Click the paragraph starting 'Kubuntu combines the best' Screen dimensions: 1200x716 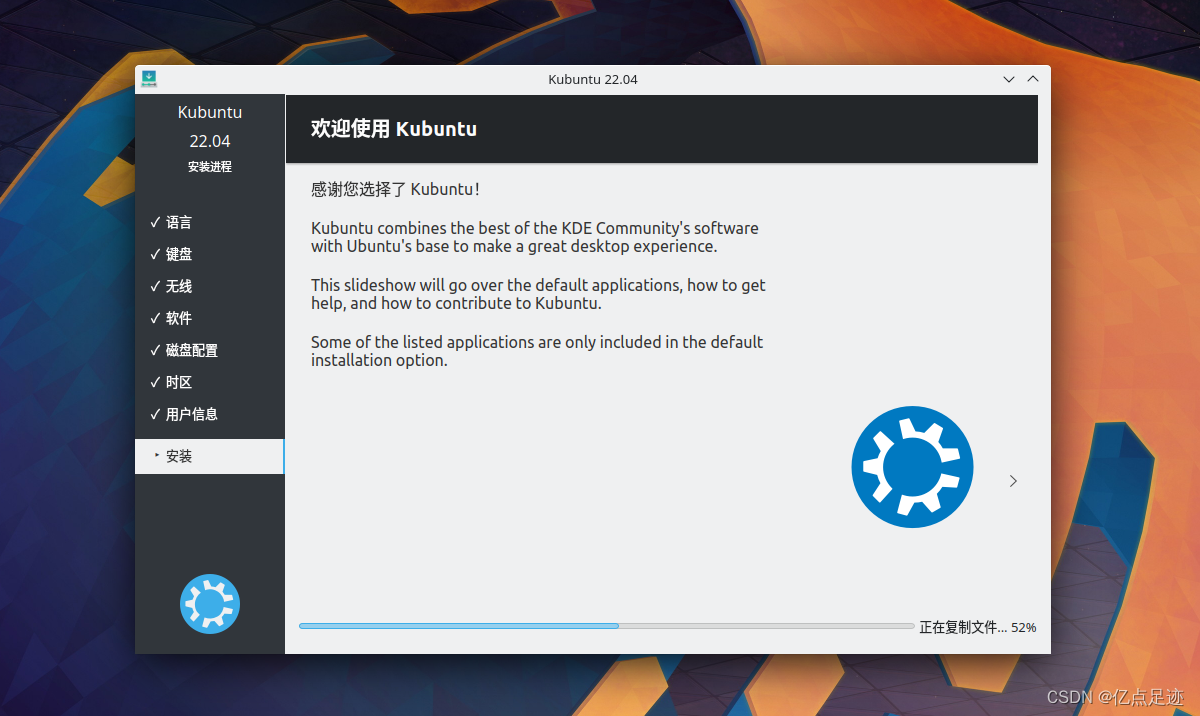tap(535, 237)
